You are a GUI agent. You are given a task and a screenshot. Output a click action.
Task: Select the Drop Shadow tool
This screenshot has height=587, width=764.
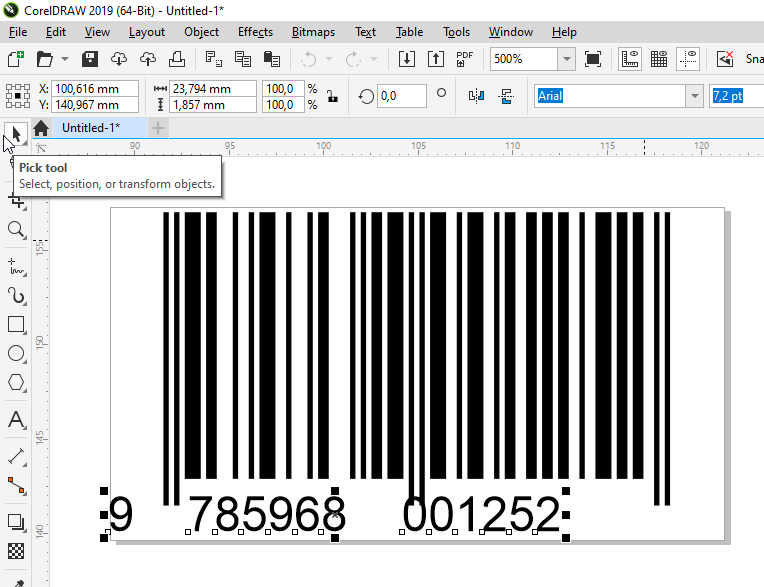pos(16,523)
